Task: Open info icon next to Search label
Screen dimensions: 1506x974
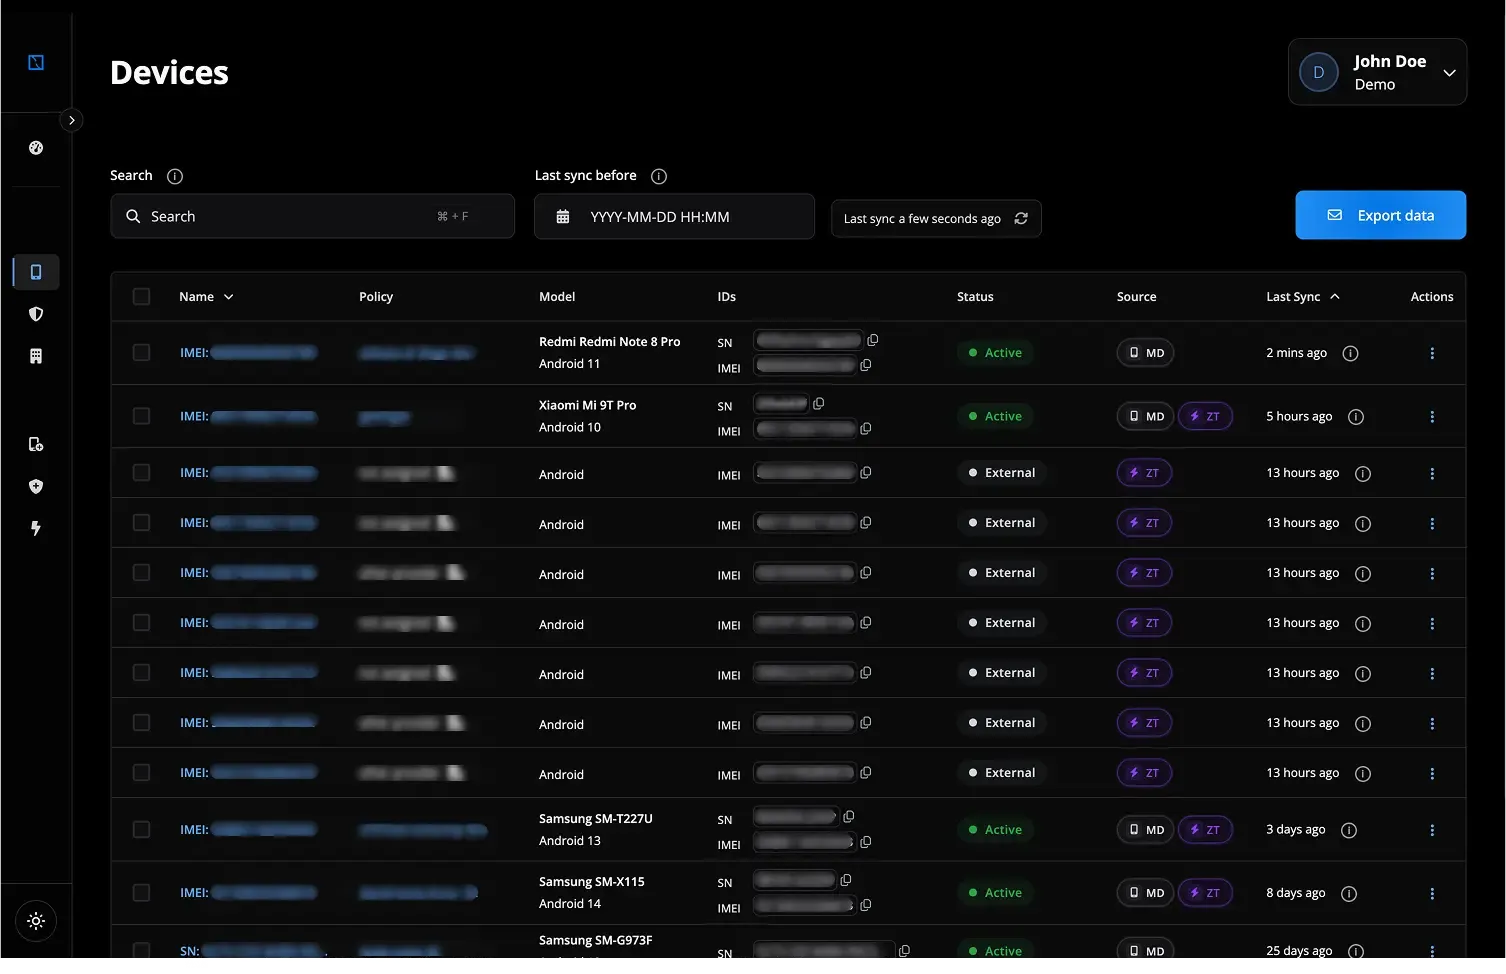Action: point(175,176)
